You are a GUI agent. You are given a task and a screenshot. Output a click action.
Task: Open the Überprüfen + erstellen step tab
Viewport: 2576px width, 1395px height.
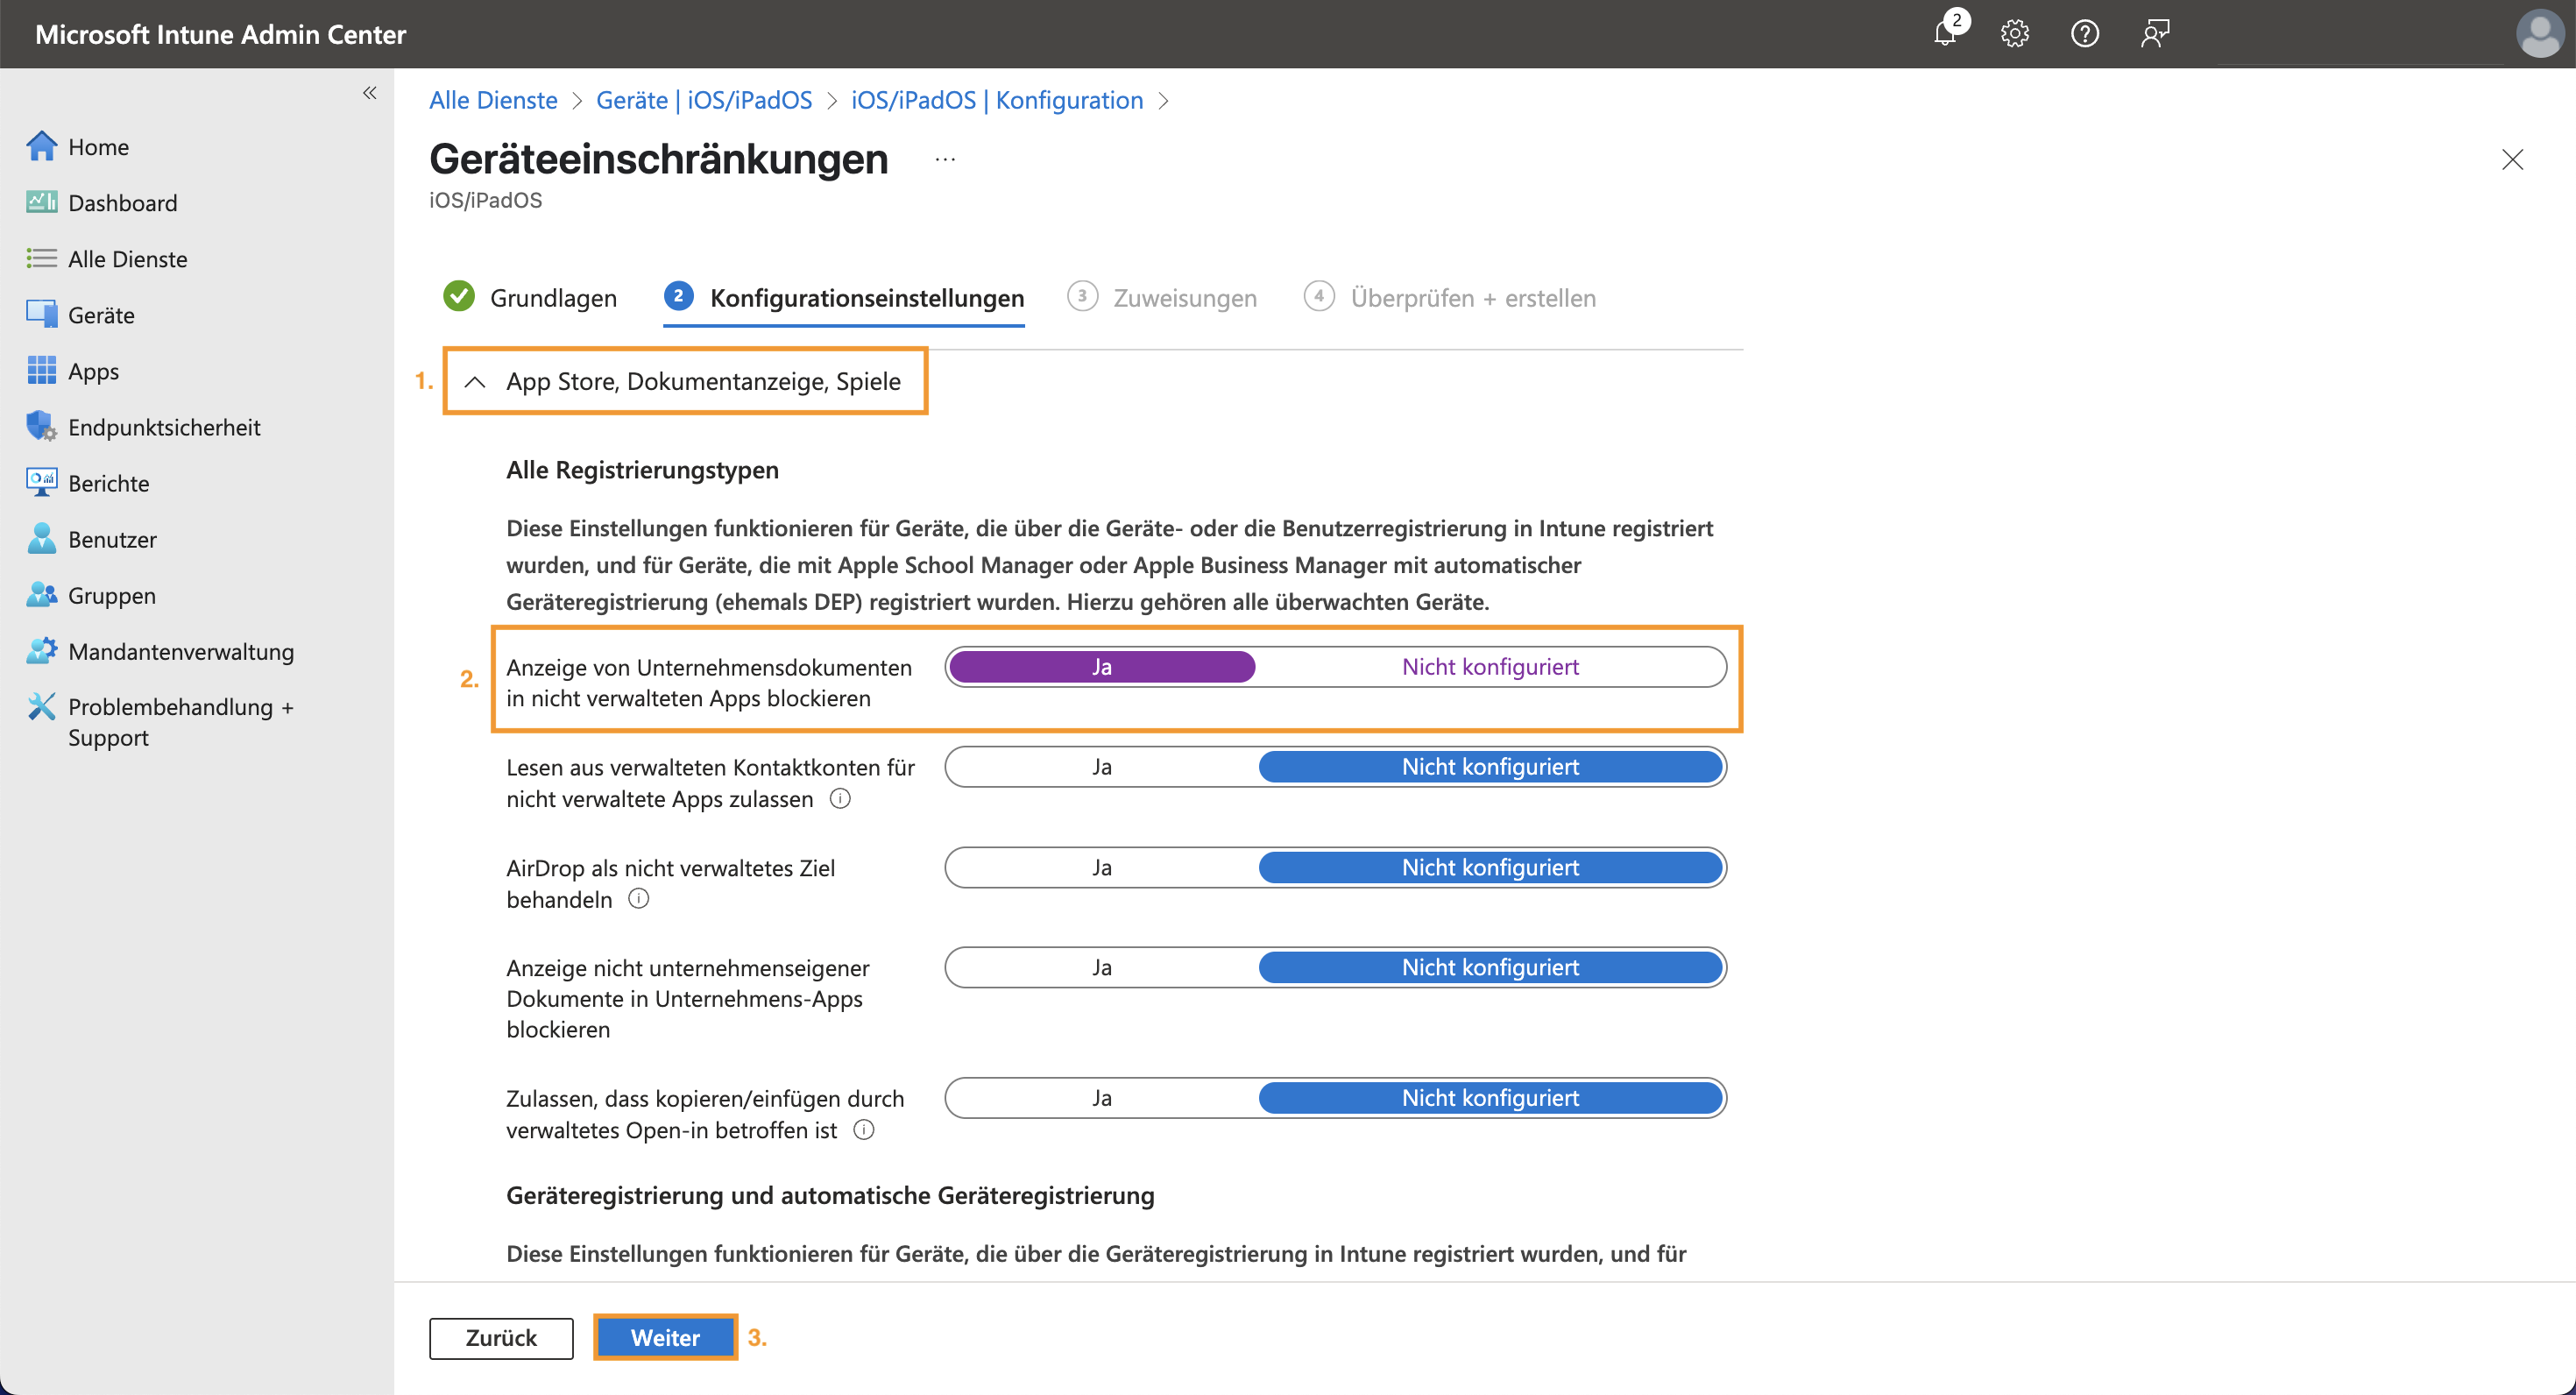click(1450, 297)
